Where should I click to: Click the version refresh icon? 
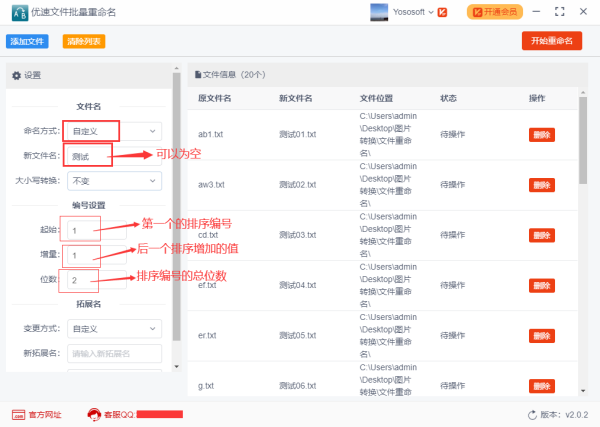point(532,414)
